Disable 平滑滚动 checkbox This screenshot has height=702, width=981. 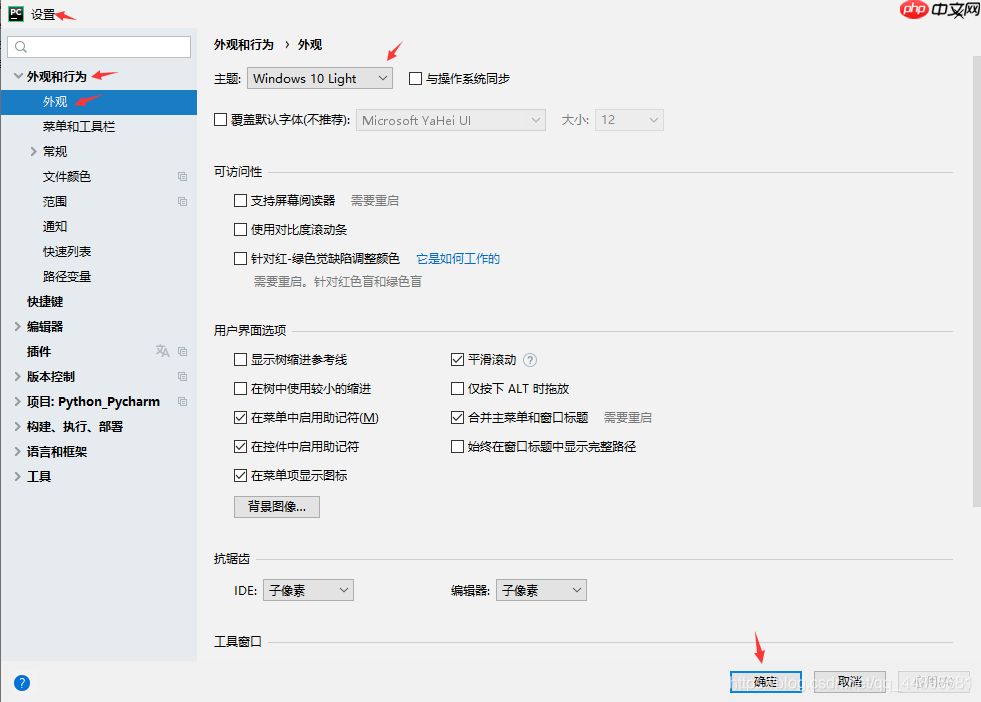(457, 359)
